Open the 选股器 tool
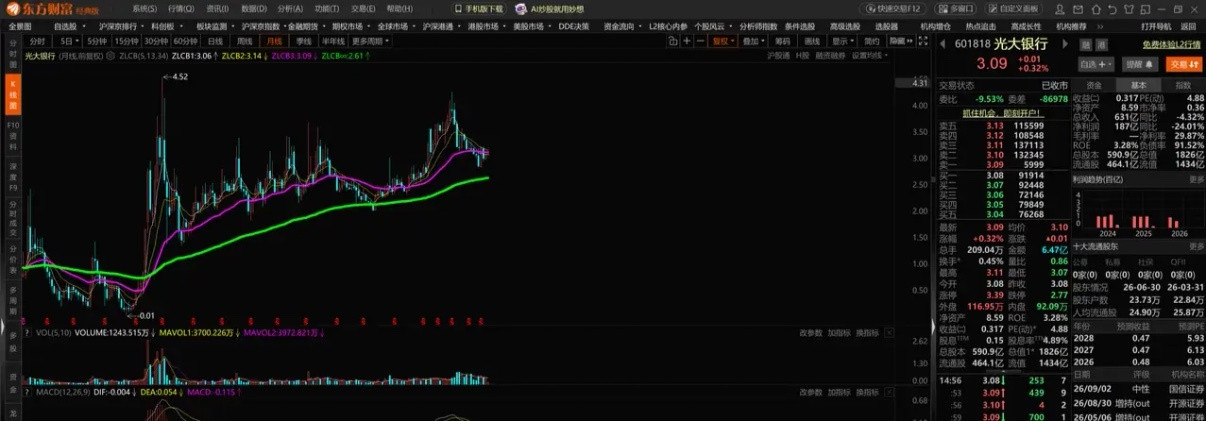 [886, 26]
